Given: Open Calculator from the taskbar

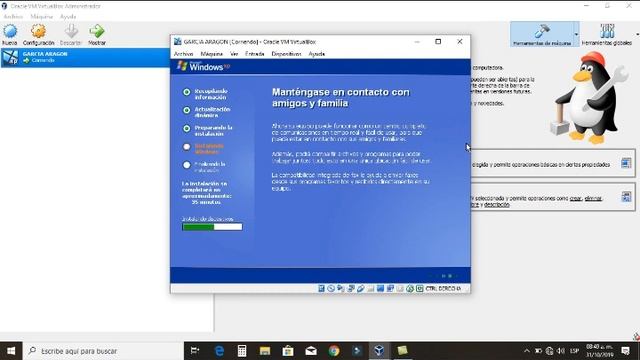Looking at the screenshot, I should pos(242,351).
